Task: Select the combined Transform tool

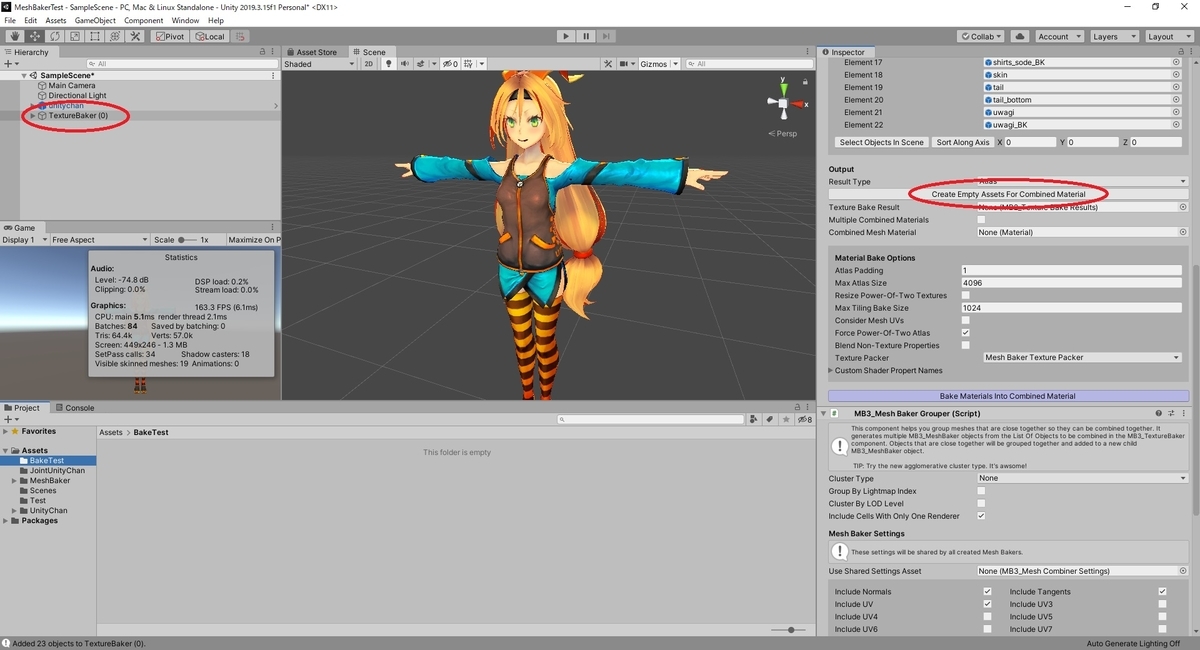Action: tap(114, 36)
